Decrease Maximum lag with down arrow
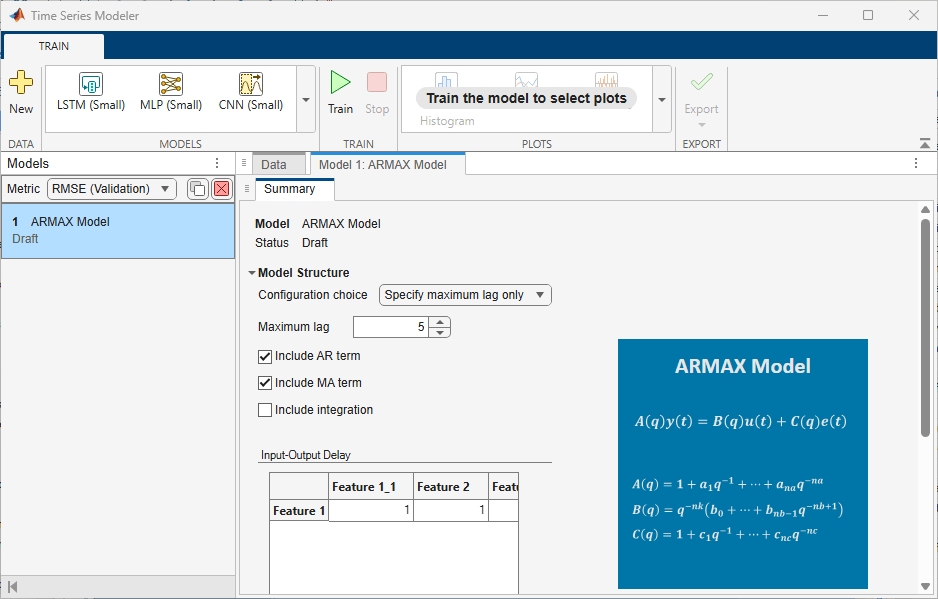Viewport: 938px width, 599px height. (x=440, y=332)
